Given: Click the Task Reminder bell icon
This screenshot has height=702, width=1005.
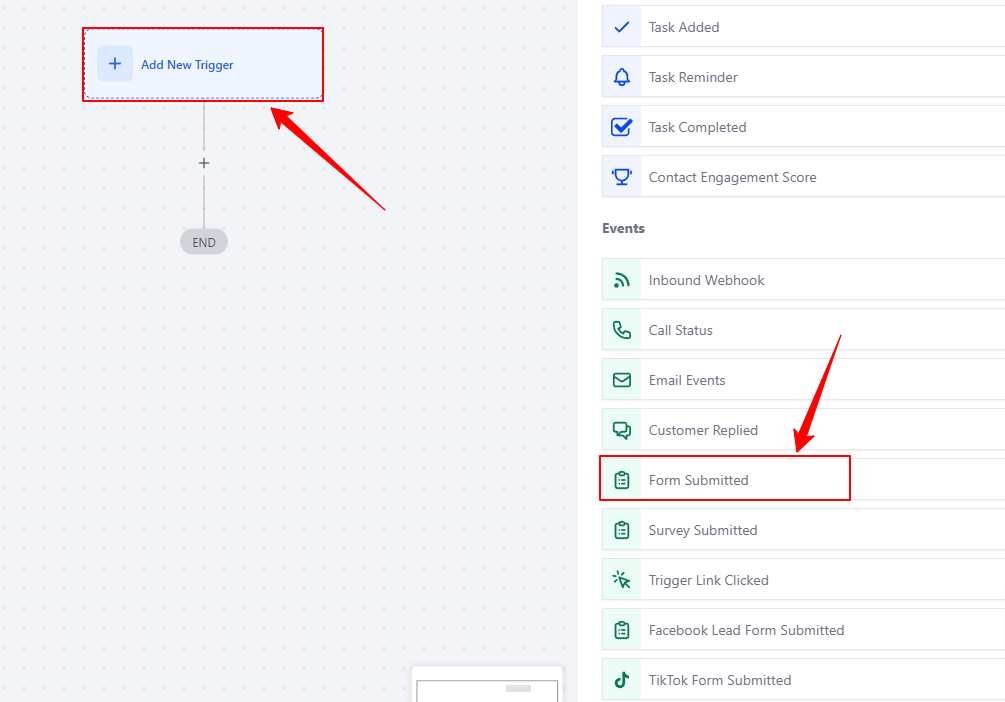Looking at the screenshot, I should click(x=621, y=77).
